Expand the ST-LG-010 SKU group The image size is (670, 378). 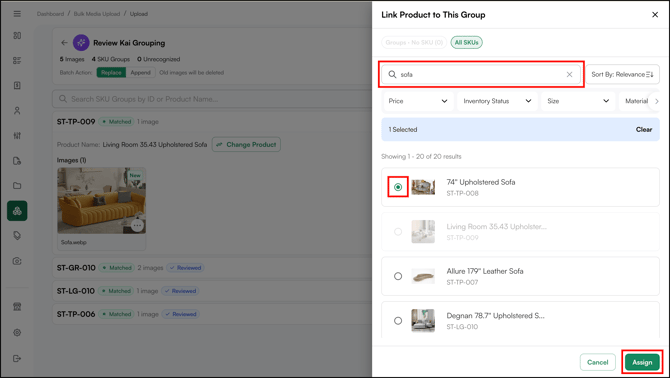(x=212, y=291)
